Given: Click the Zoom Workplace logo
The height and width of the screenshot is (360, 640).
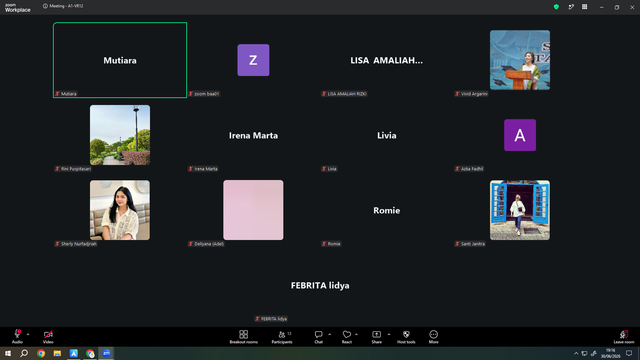Looking at the screenshot, I should 18,8.
